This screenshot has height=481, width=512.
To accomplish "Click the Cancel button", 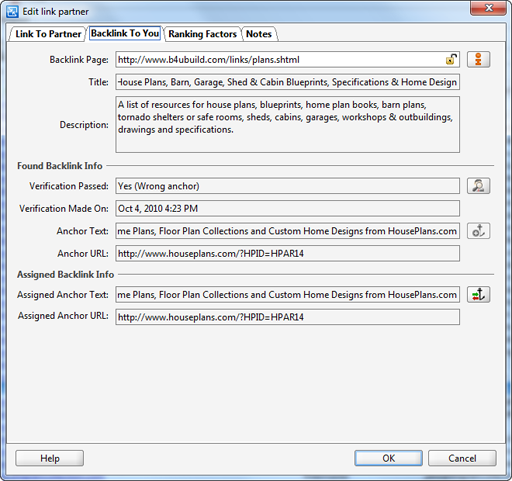I will point(462,458).
